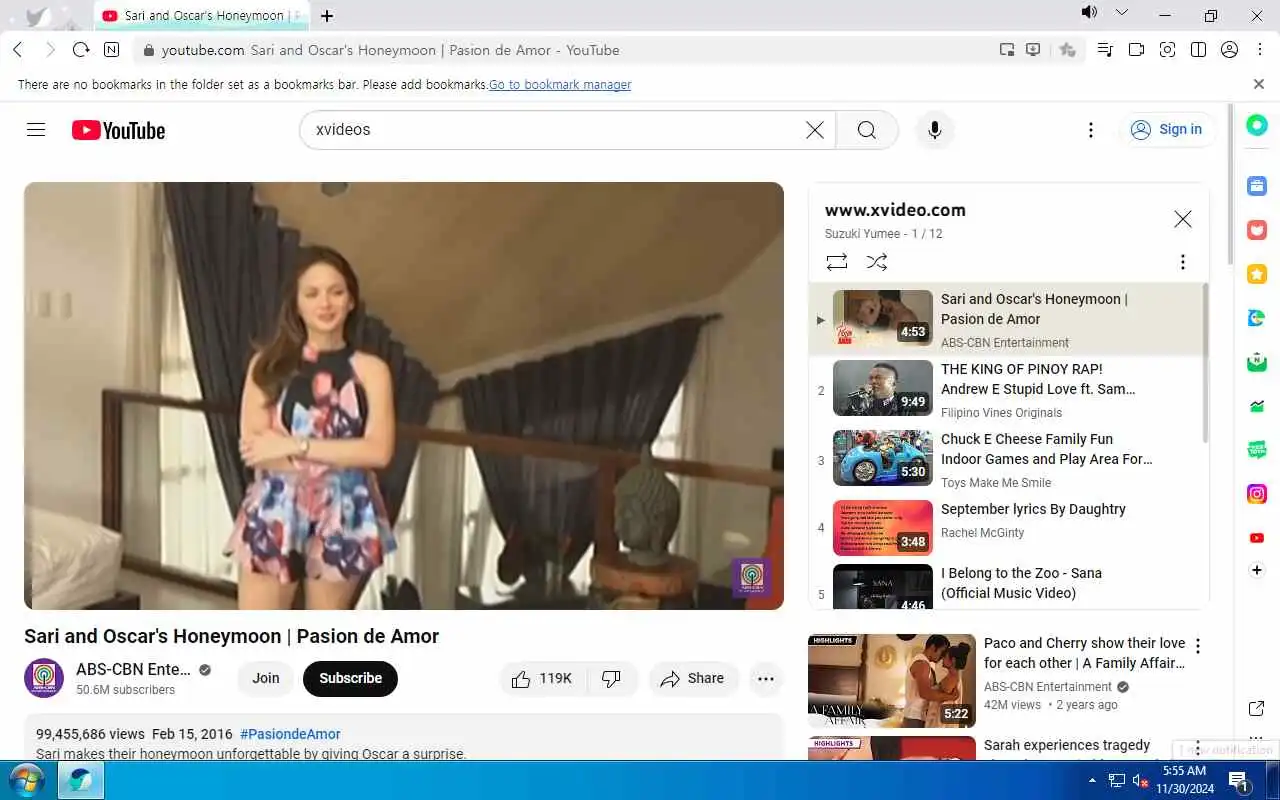Sign in to YouTube
The image size is (1280, 800).
tap(1167, 130)
